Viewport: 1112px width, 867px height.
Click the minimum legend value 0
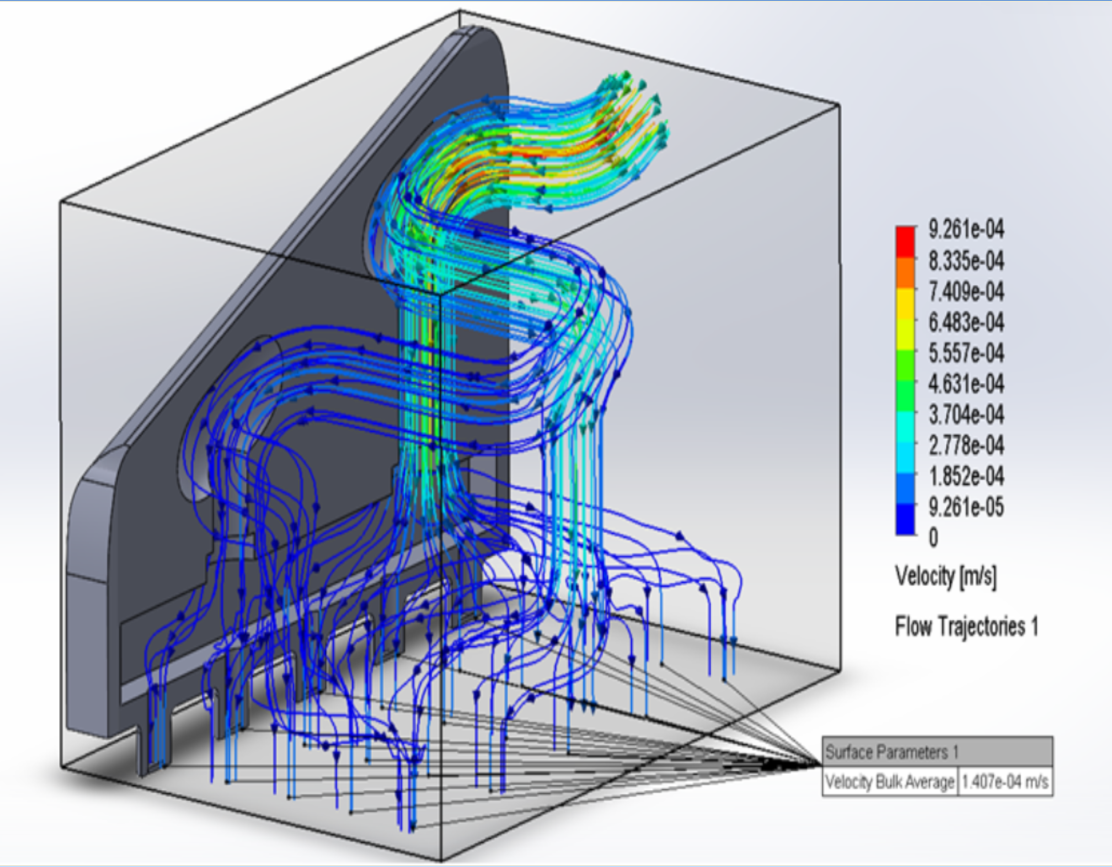(x=934, y=538)
